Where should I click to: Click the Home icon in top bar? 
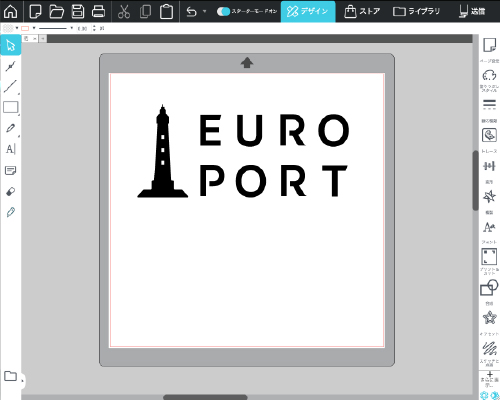(x=11, y=11)
